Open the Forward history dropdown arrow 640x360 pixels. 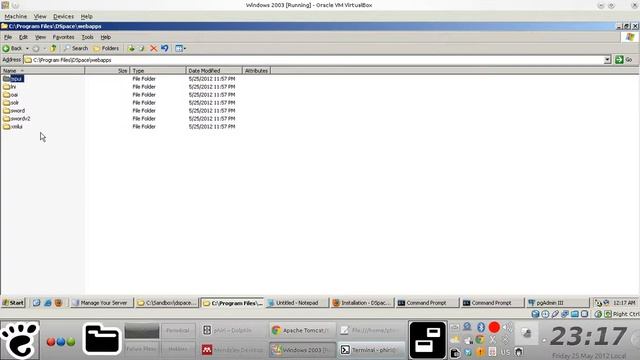coord(44,48)
